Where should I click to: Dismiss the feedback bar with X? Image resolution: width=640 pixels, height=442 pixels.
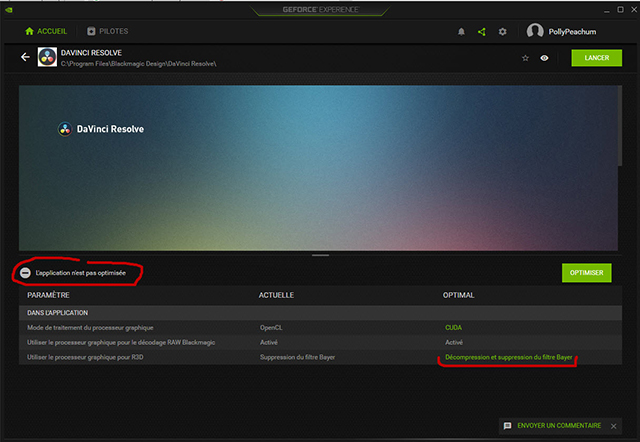613,426
